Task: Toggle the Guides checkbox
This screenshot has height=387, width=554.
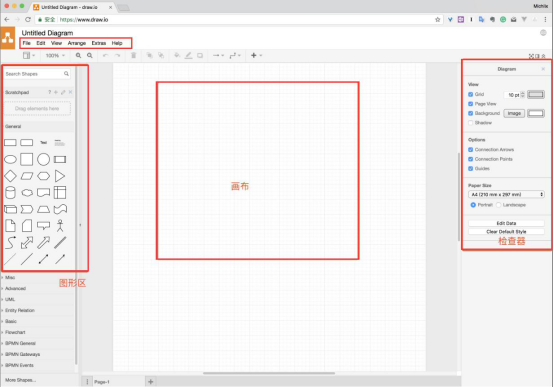Action: pos(471,169)
